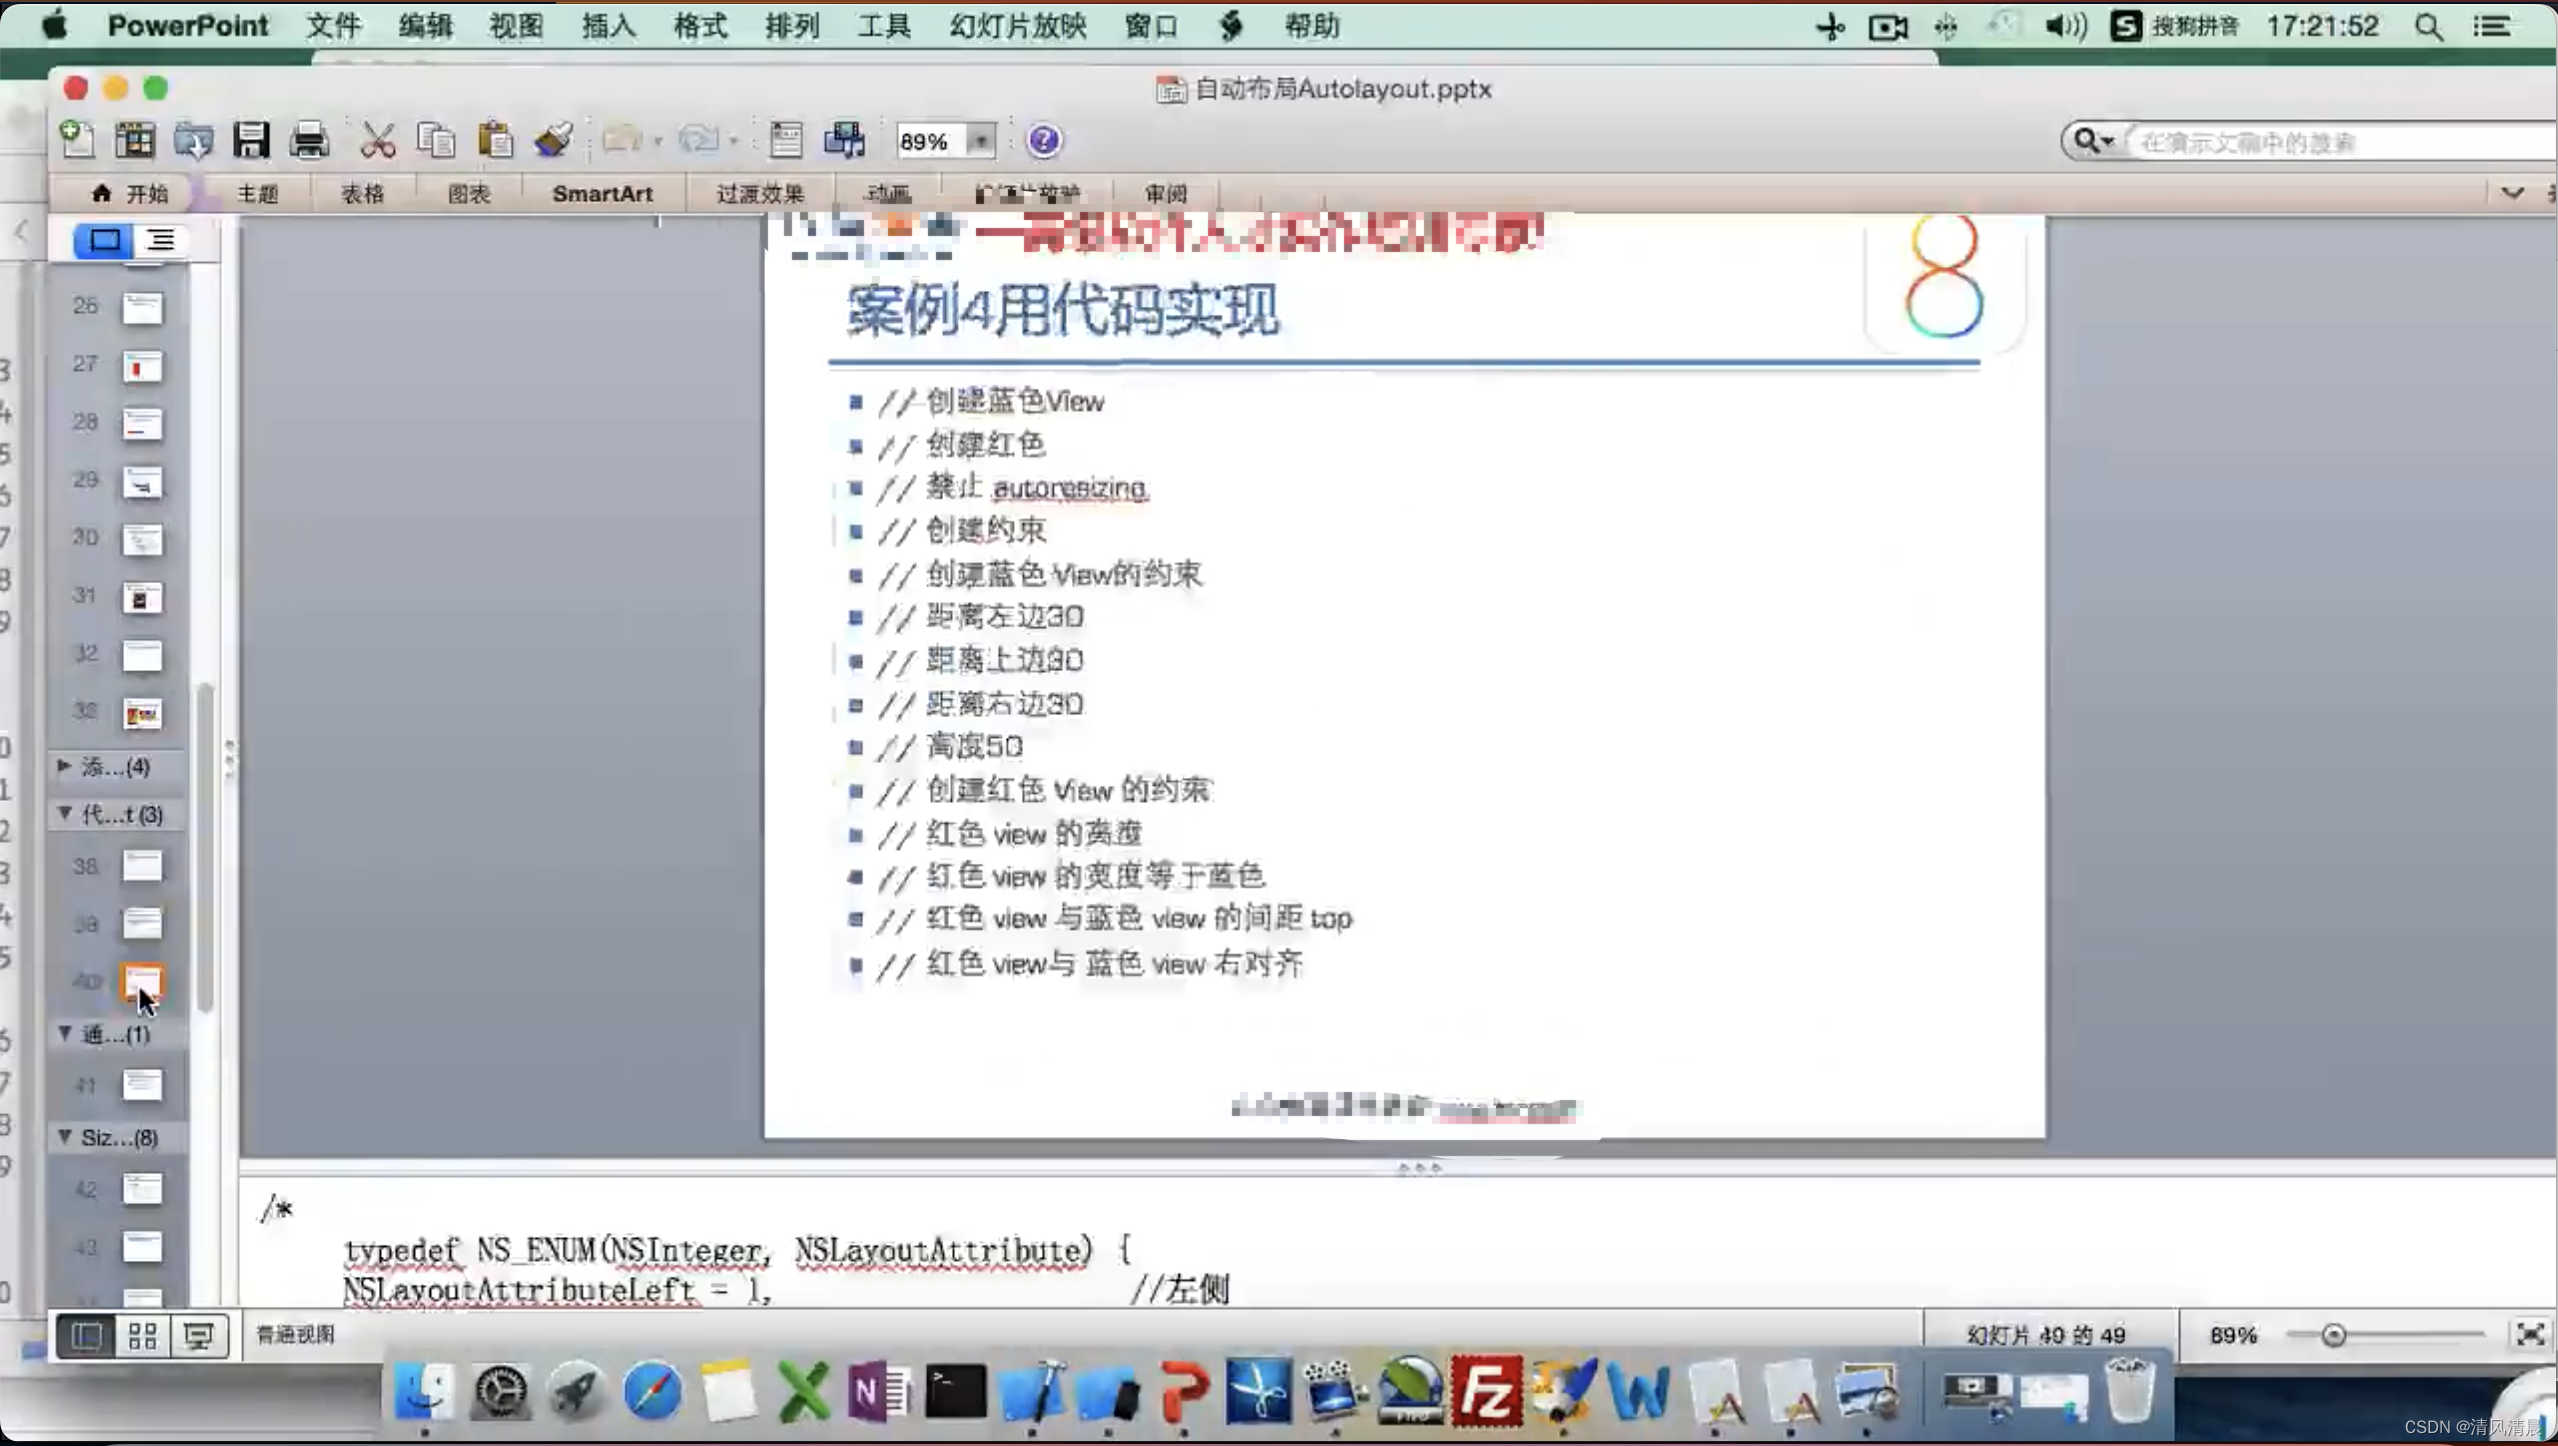Click the Paste clipboard icon
Screen dimensions: 2558x1446
pos(495,140)
